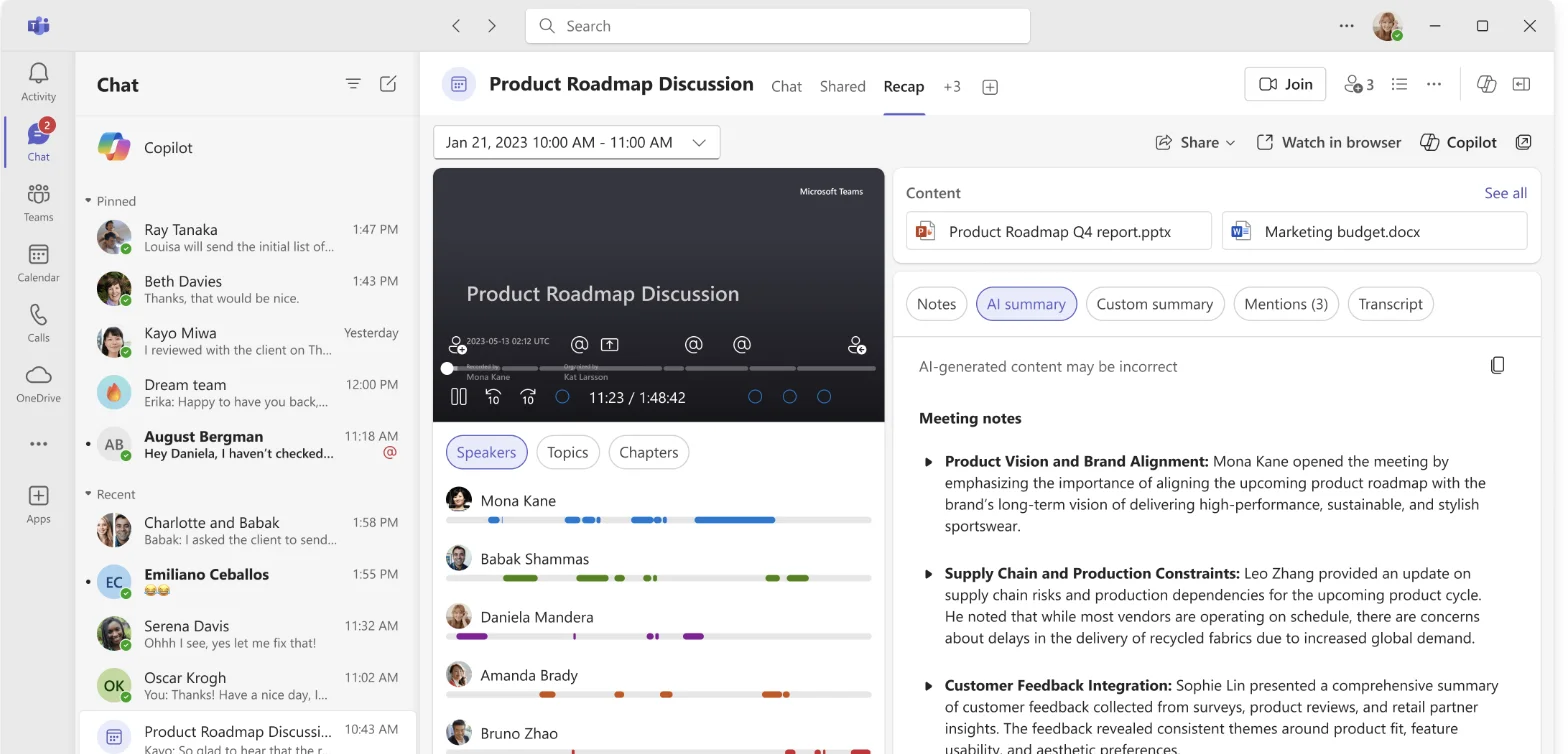
Task: Open Calendar from the left rail
Action: [38, 262]
